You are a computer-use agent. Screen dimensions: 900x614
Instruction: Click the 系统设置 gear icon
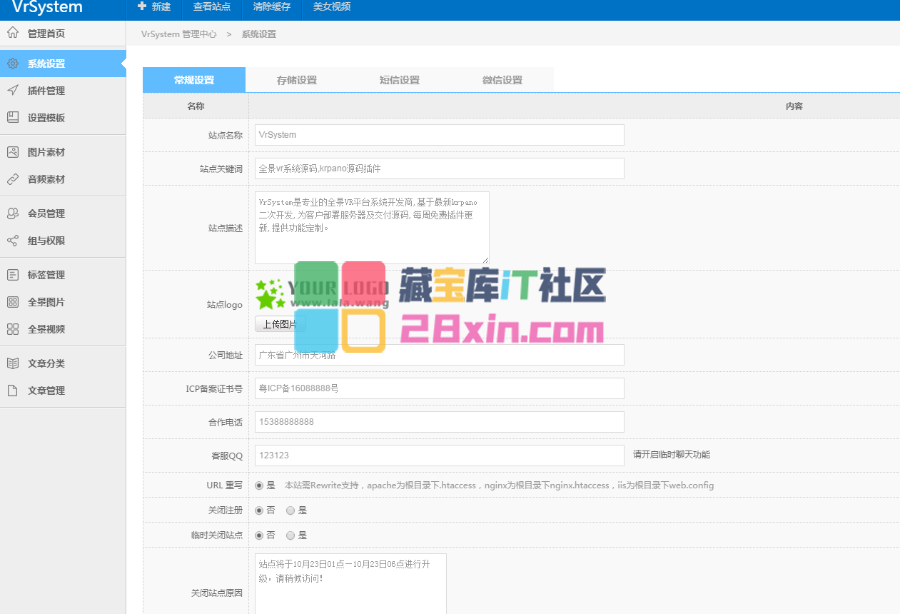(13, 64)
